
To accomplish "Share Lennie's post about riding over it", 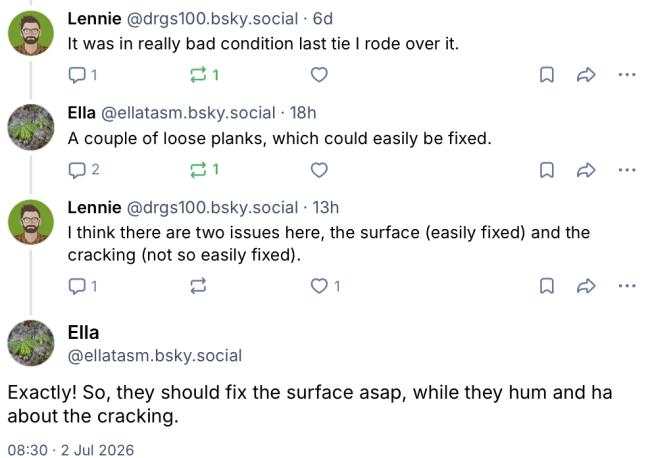I will click(586, 75).
